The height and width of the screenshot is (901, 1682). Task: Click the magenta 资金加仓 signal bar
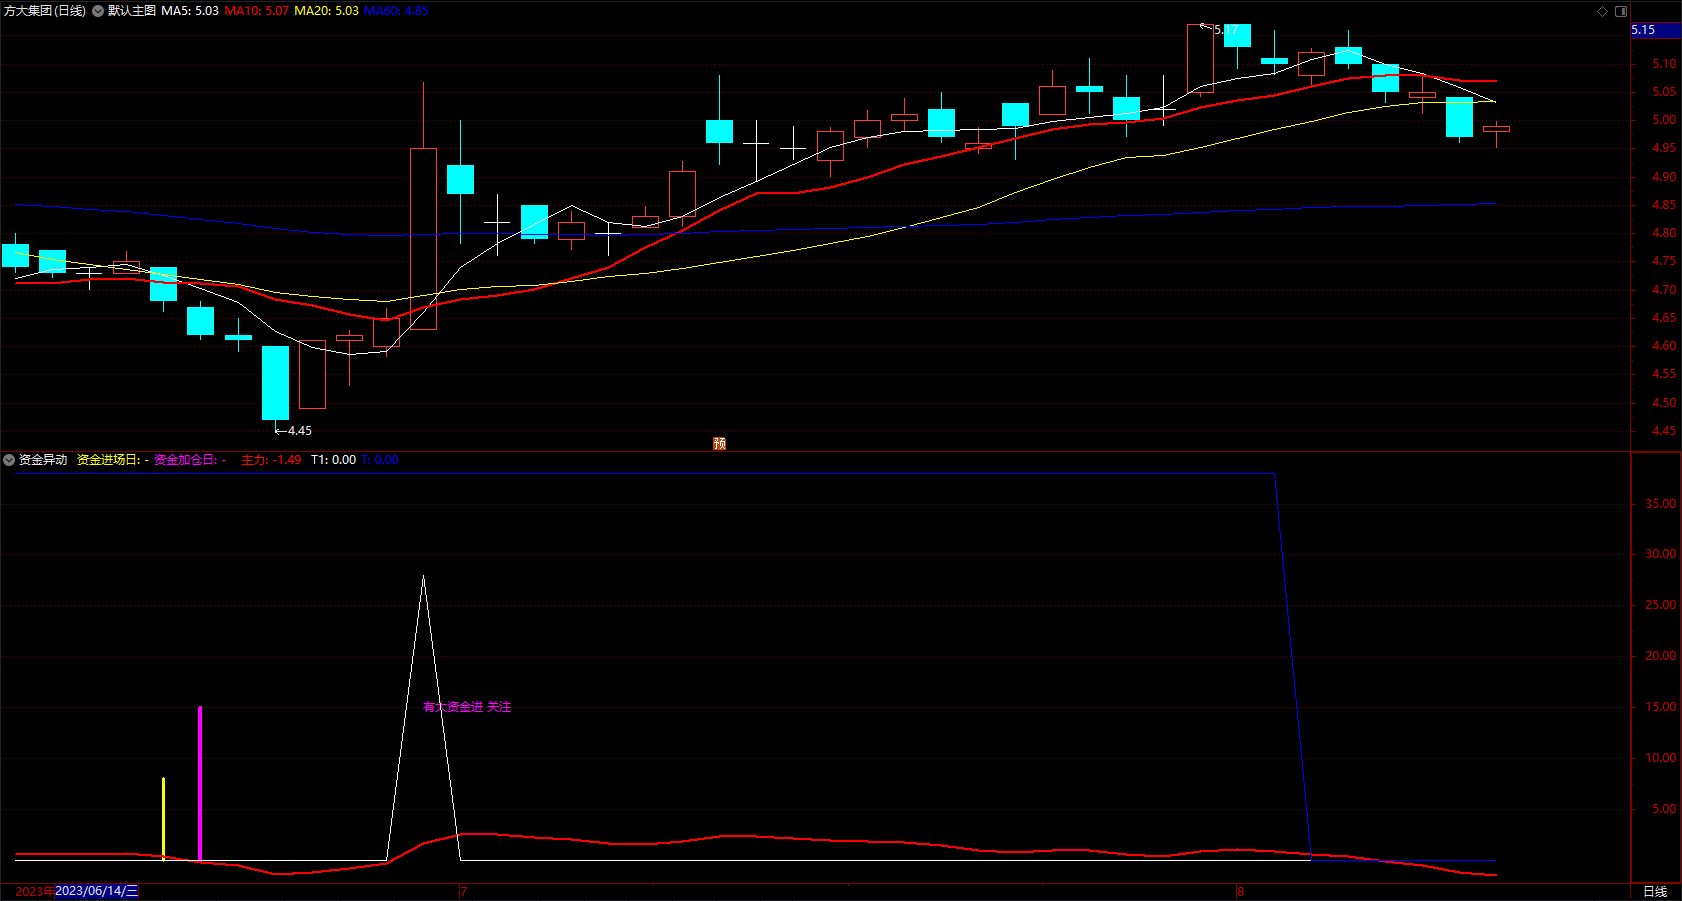tap(200, 783)
